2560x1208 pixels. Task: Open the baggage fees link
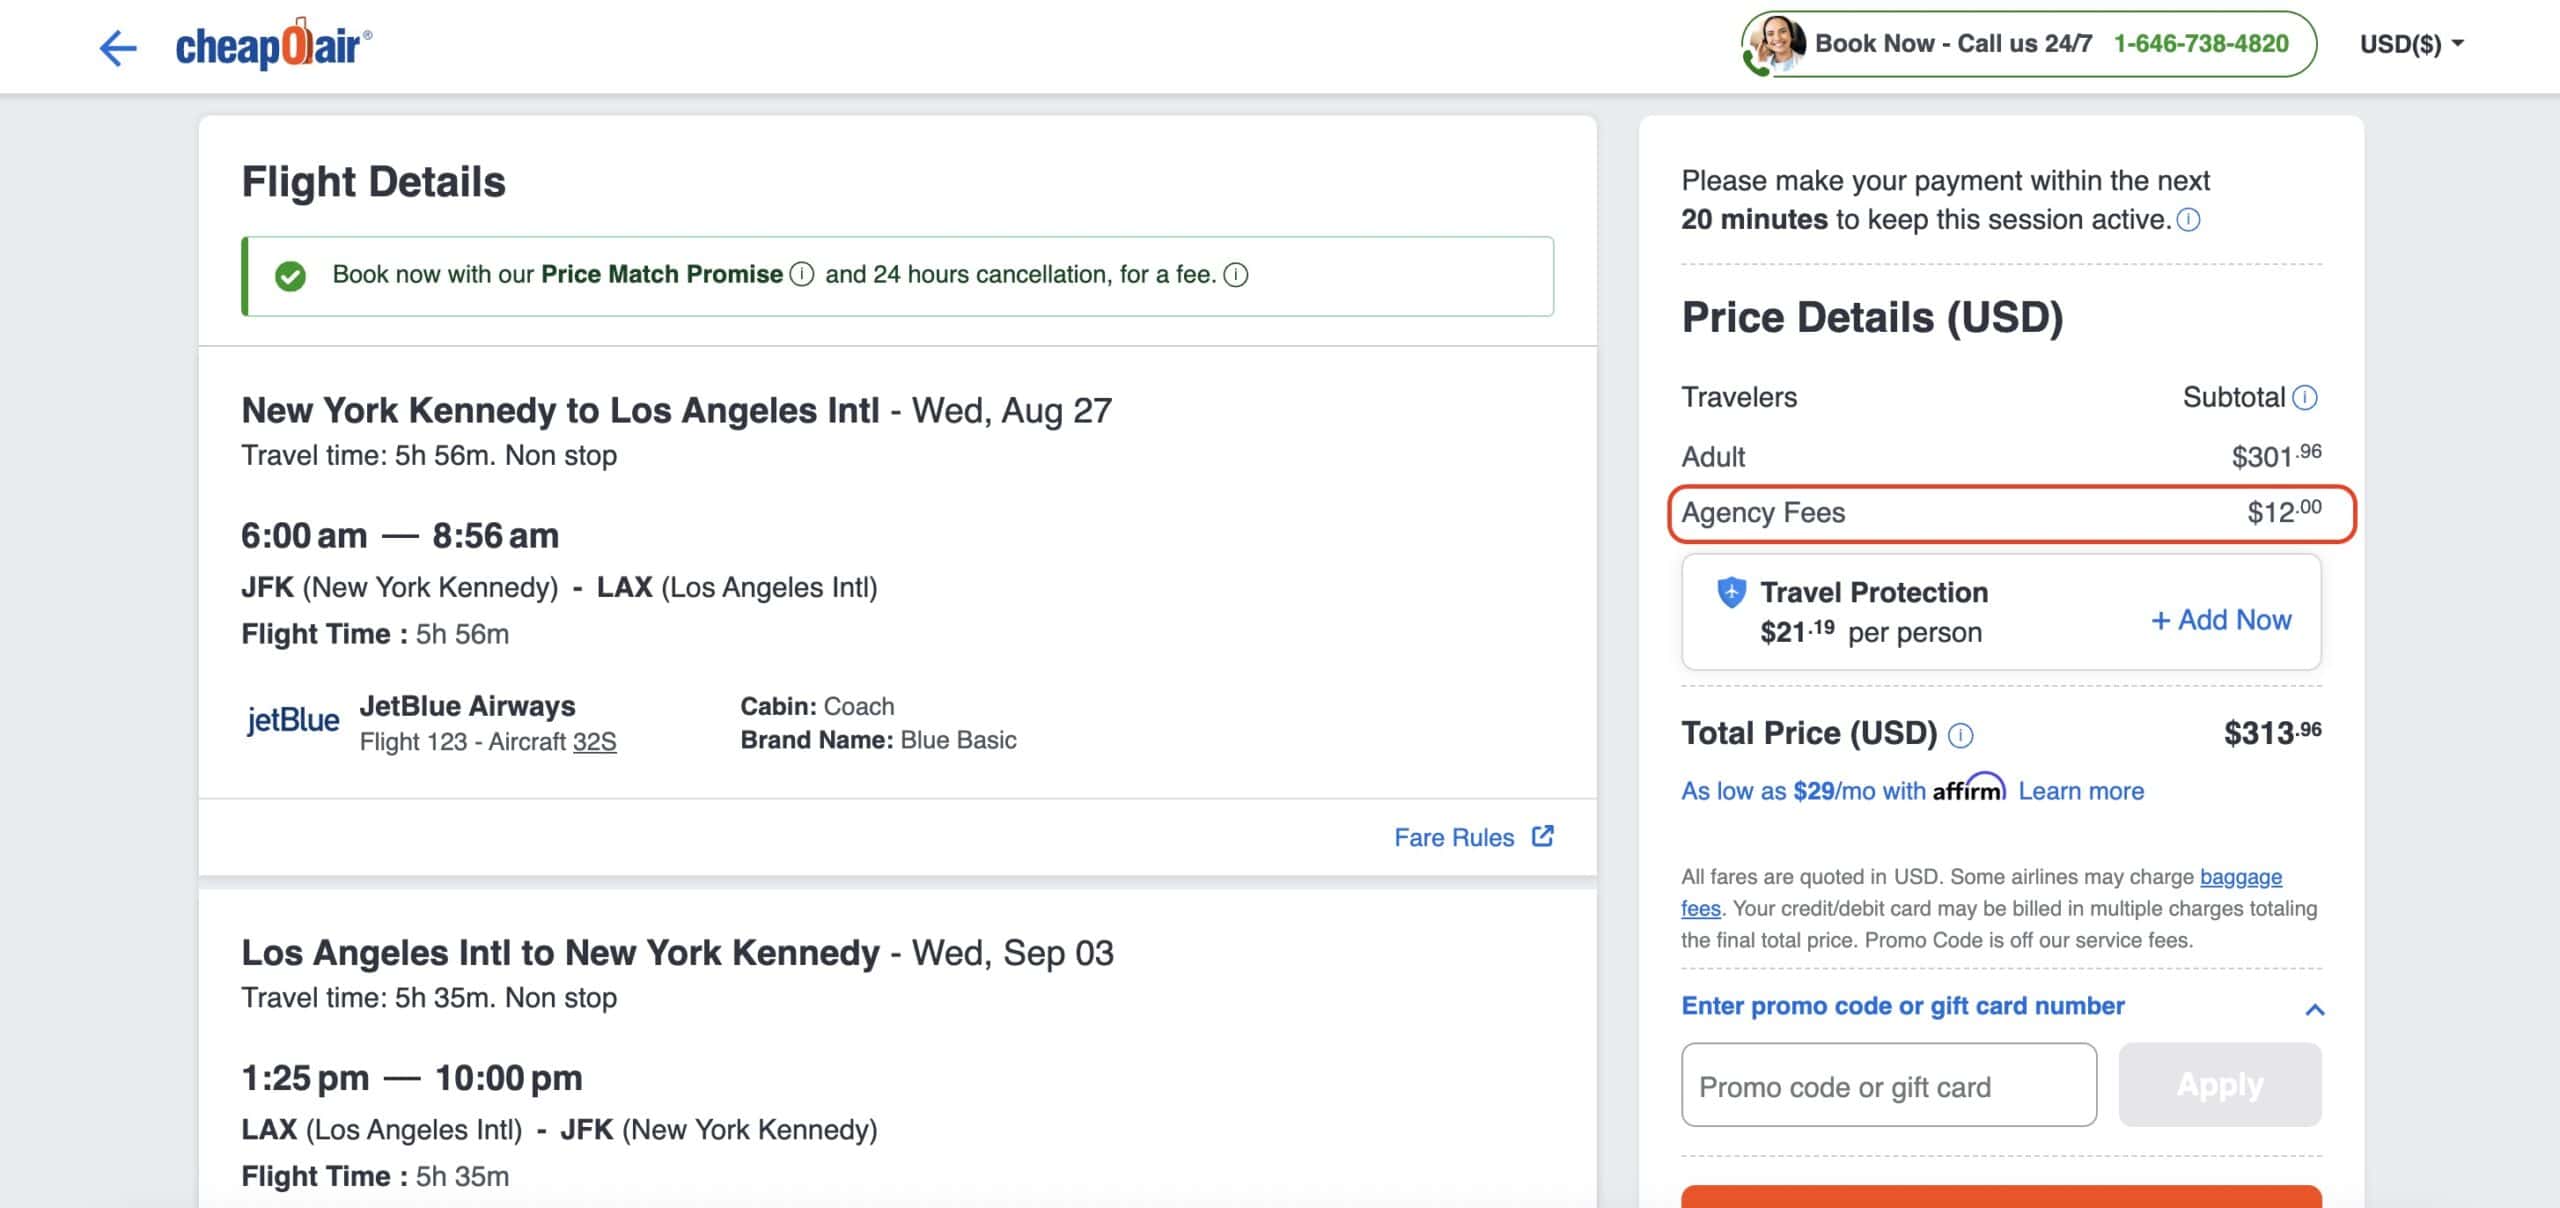(x=2240, y=877)
